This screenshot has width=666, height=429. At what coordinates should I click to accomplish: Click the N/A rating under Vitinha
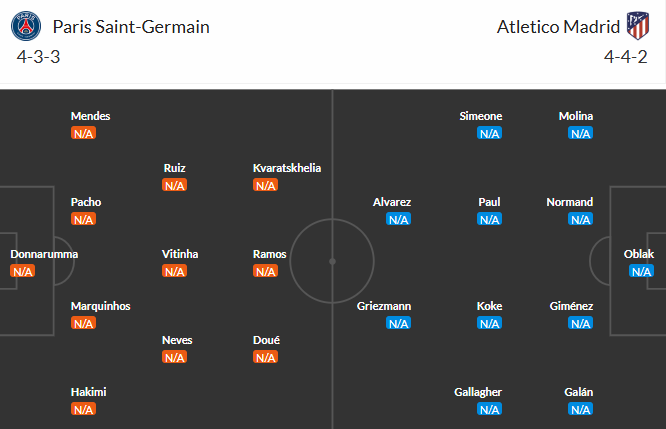[175, 271]
